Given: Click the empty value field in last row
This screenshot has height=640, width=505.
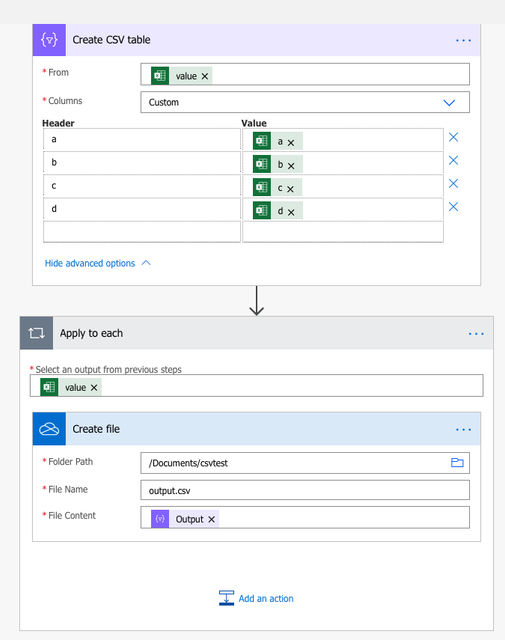Looking at the screenshot, I should (343, 232).
